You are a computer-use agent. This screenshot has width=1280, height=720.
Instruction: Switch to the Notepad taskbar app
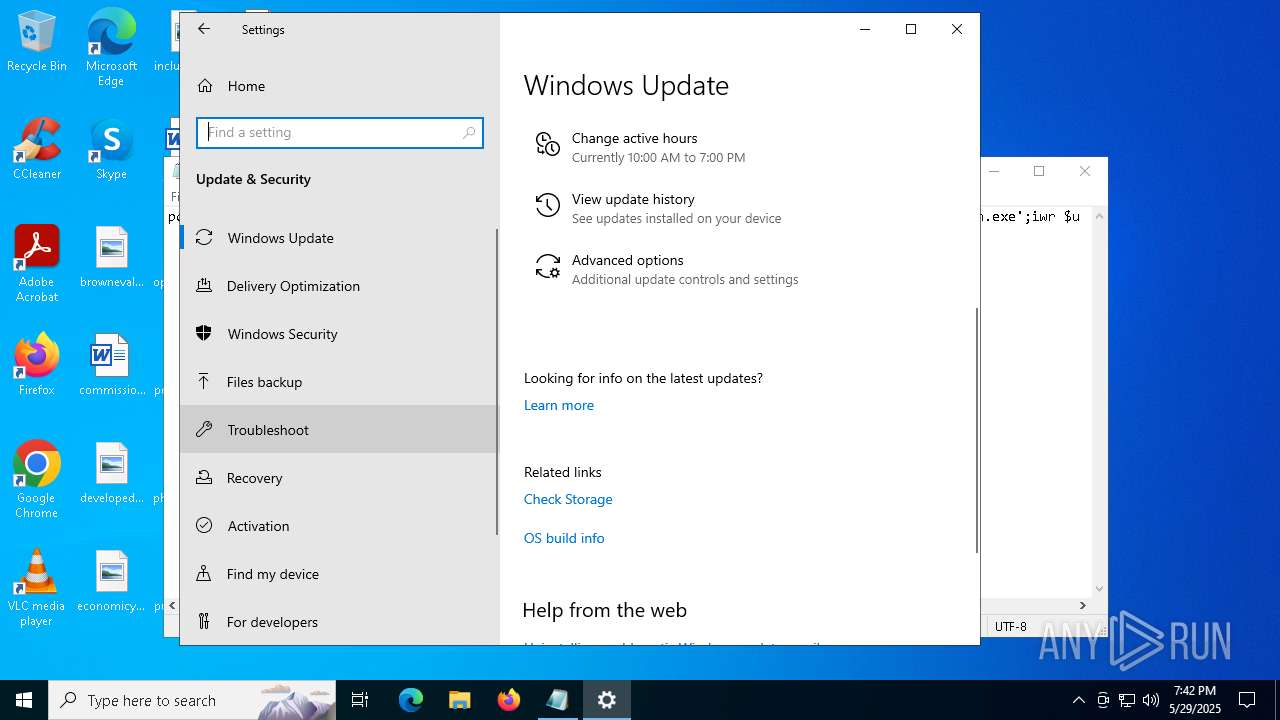point(557,700)
